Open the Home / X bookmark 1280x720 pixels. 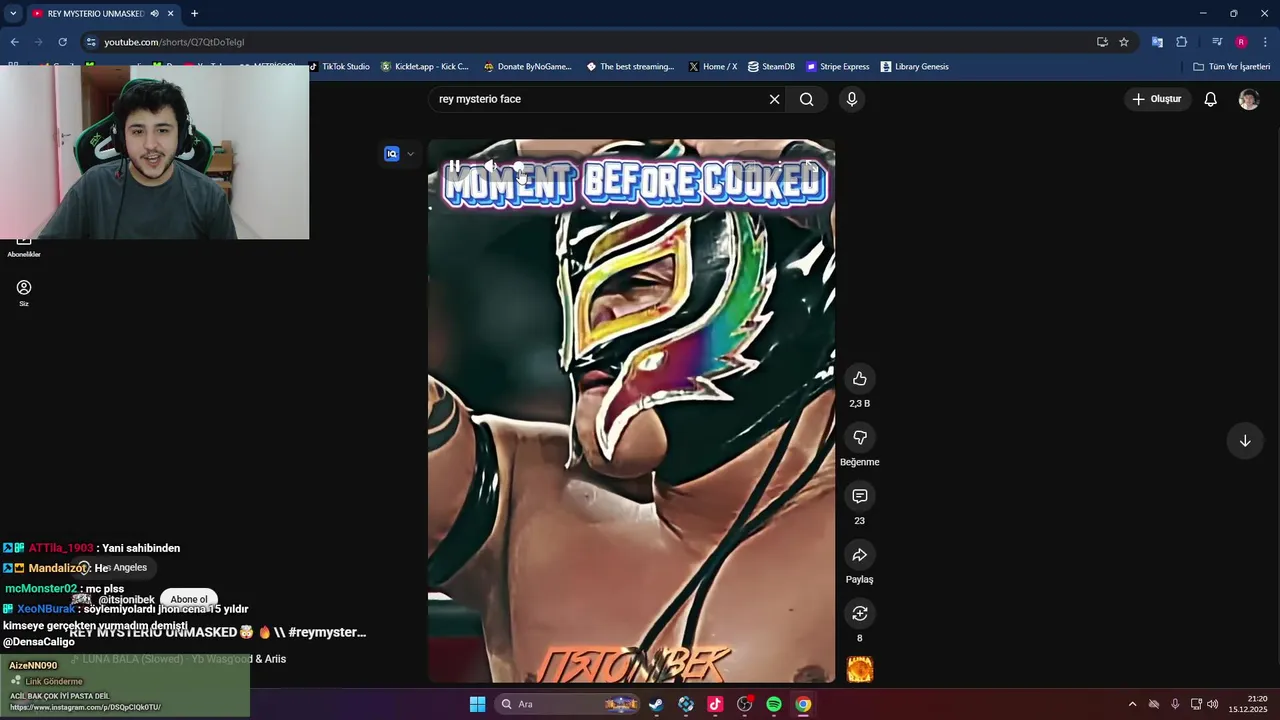[713, 67]
